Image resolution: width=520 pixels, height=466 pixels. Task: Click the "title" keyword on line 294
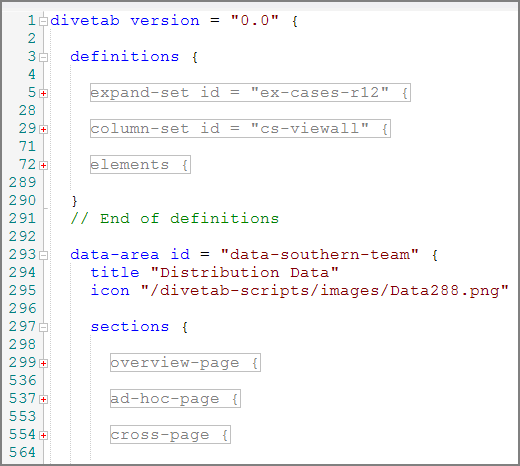tap(115, 273)
